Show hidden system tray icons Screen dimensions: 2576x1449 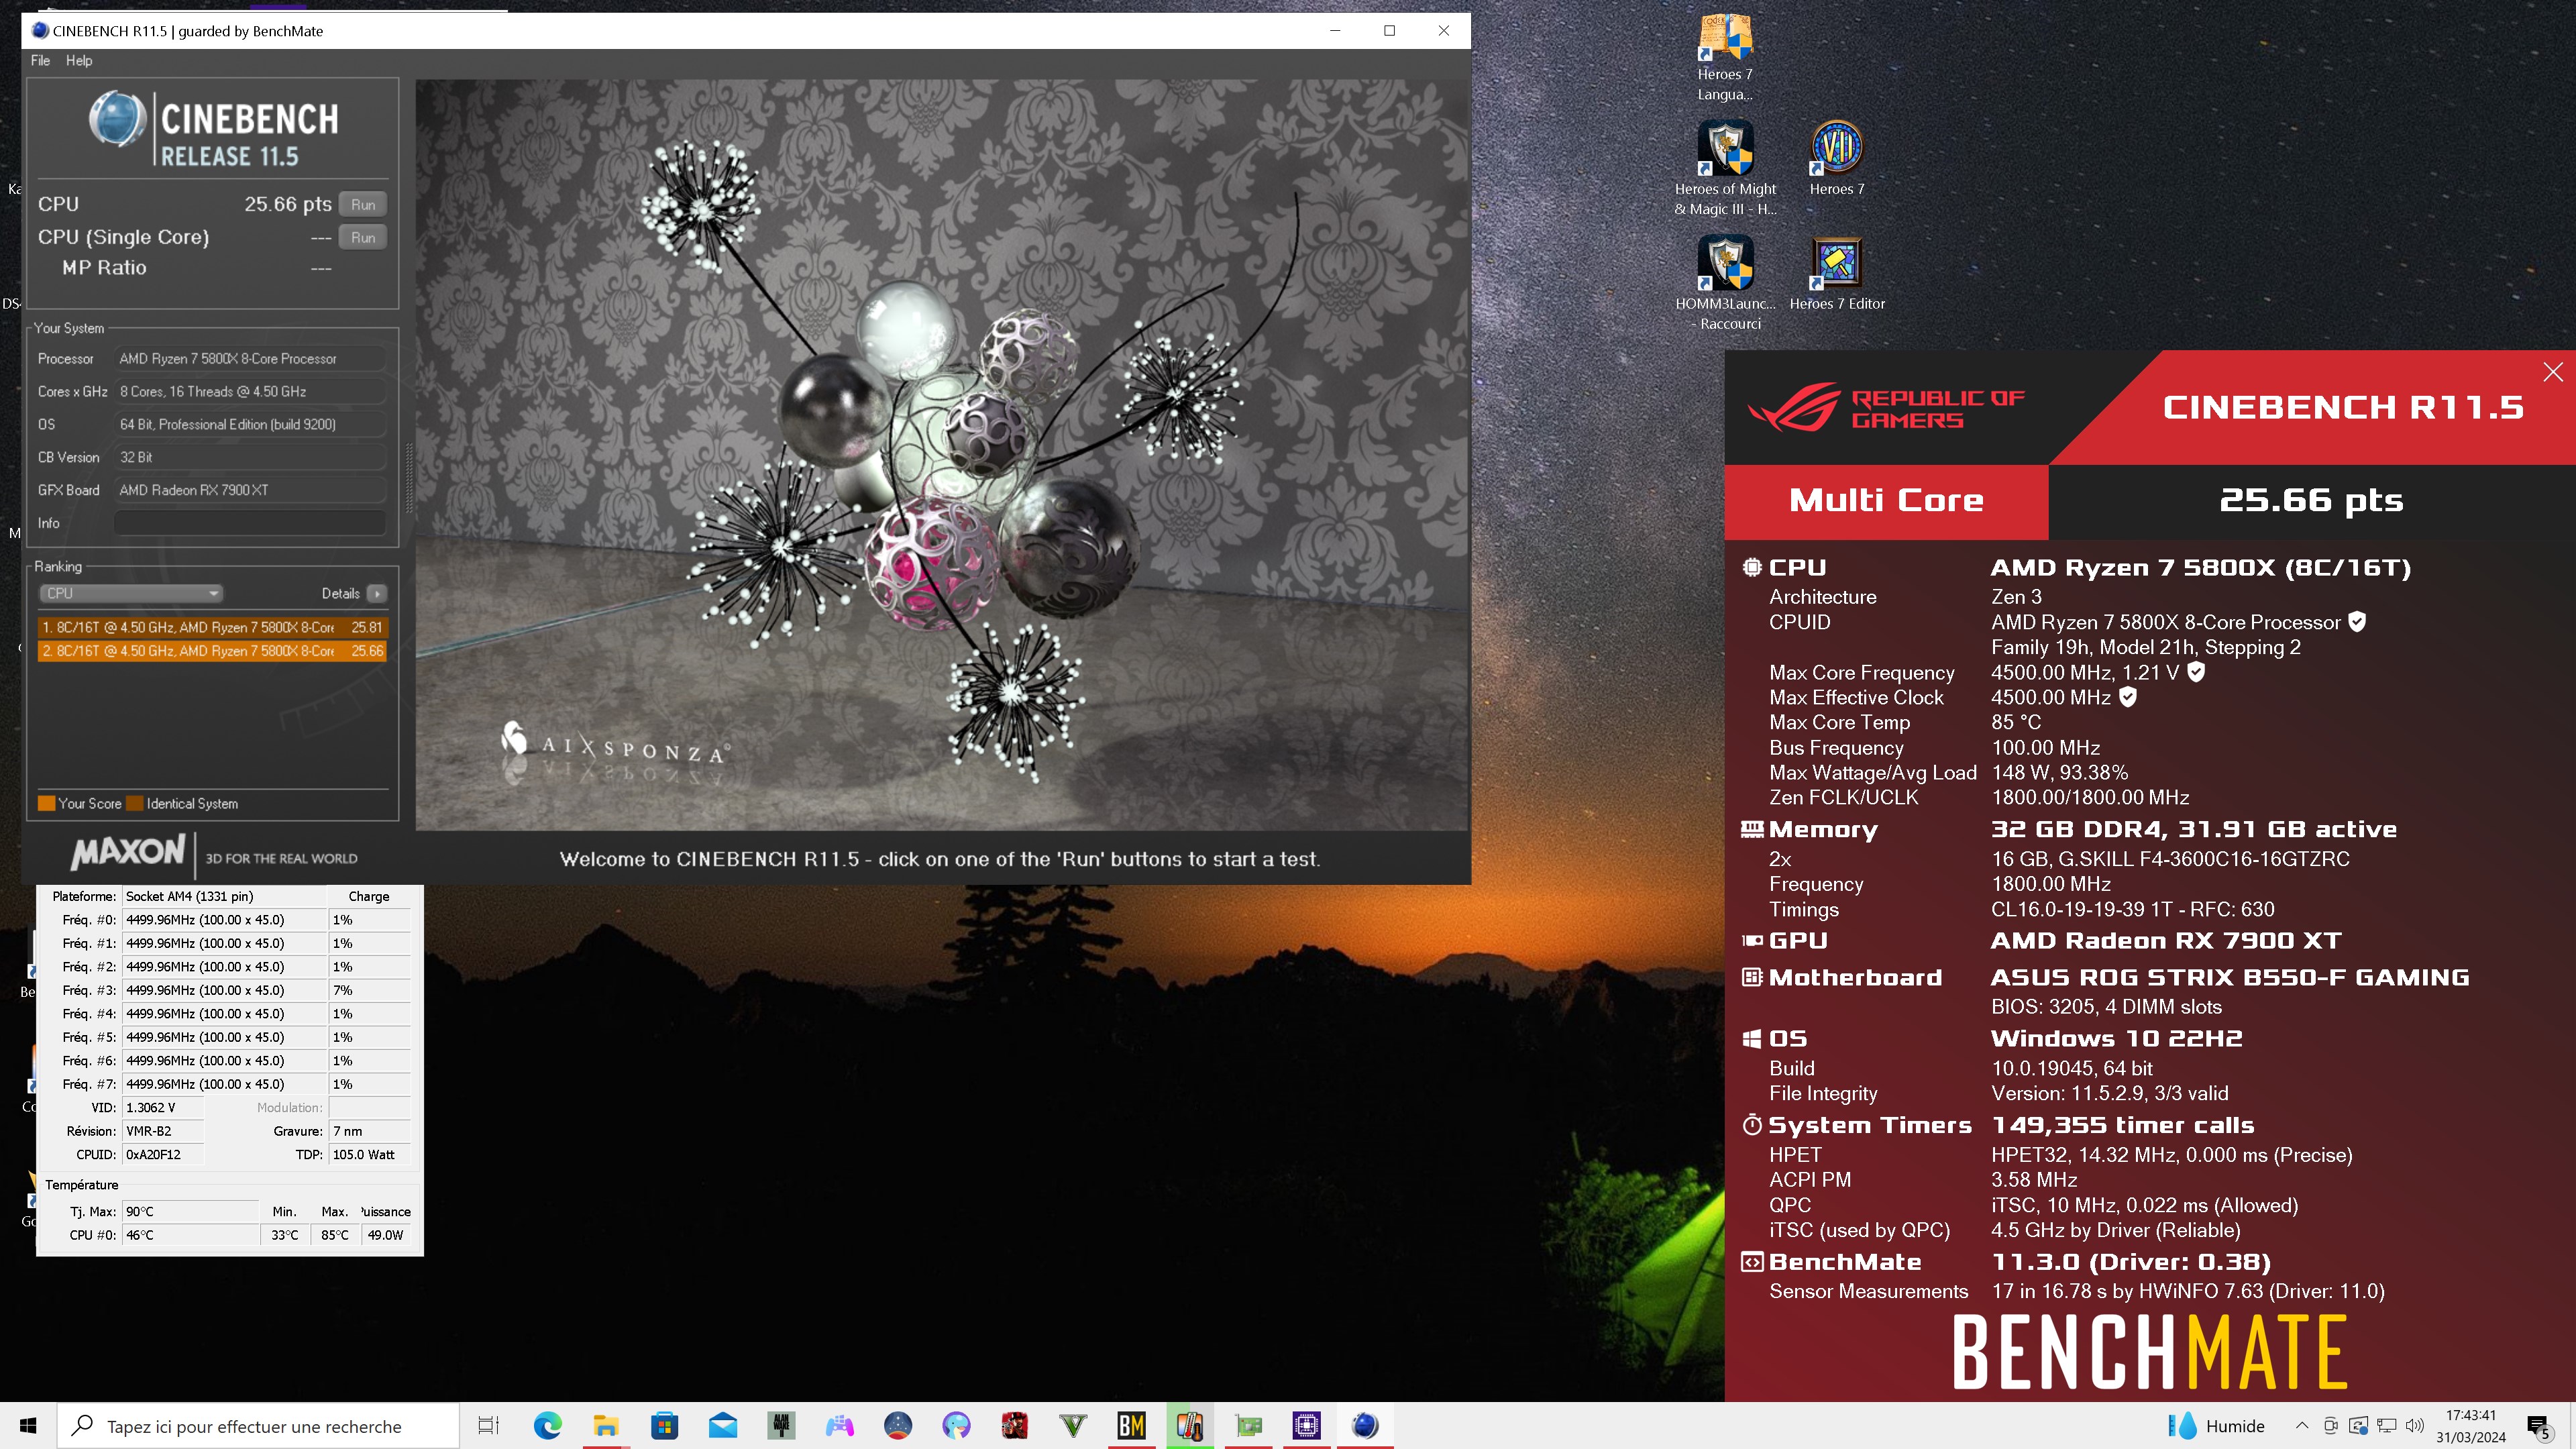click(x=2302, y=1426)
